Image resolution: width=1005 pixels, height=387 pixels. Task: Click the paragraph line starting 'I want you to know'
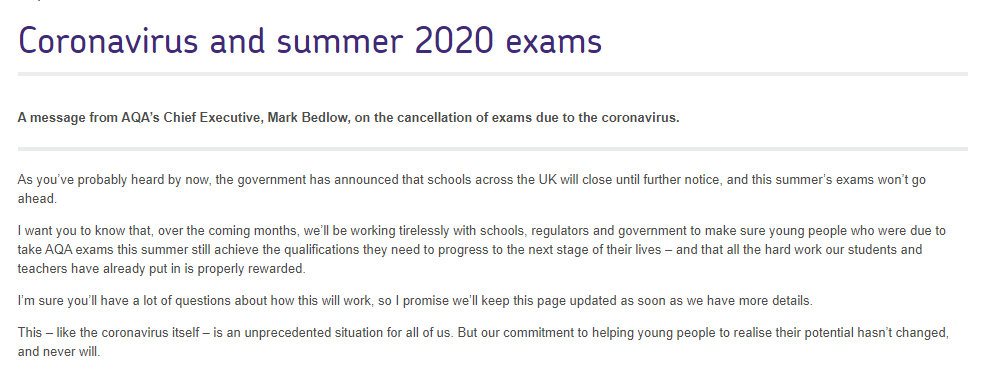point(481,231)
